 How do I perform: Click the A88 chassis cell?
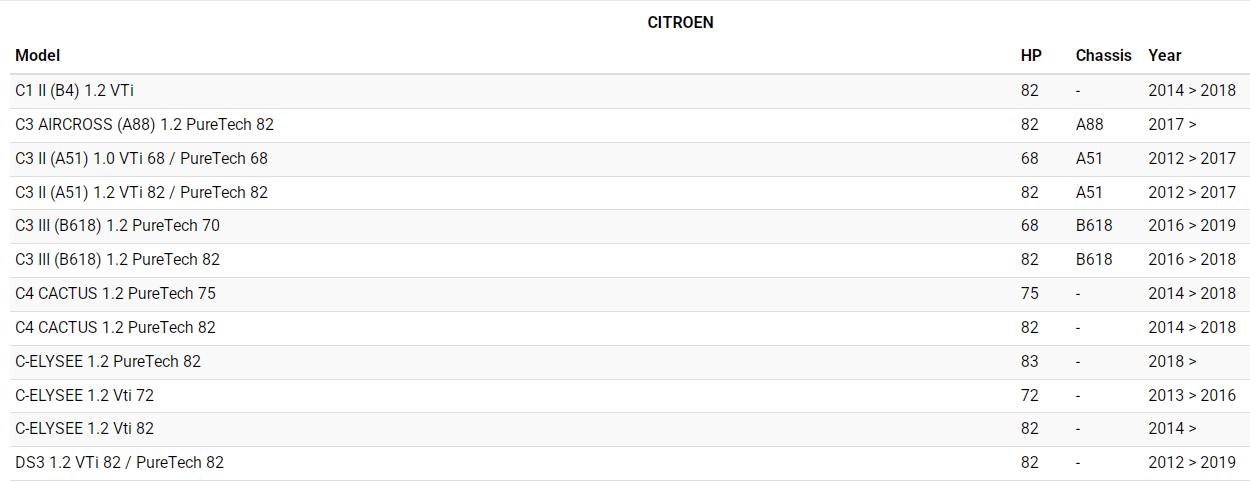pos(1089,125)
